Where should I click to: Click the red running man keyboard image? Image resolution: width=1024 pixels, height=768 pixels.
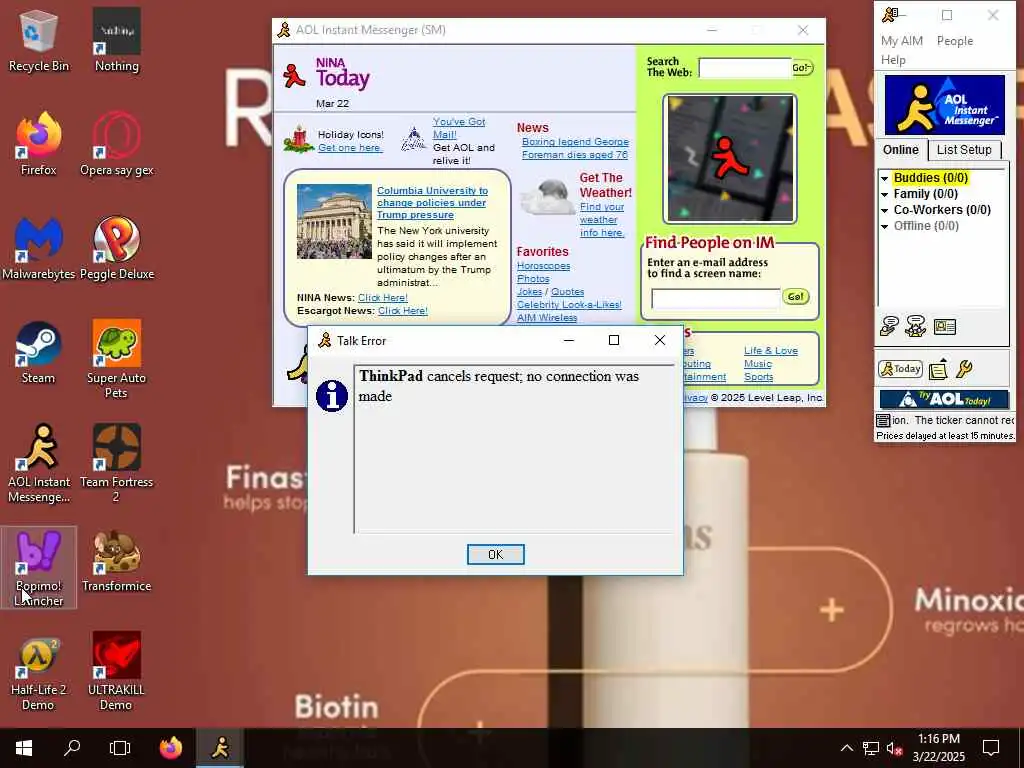tap(729, 159)
